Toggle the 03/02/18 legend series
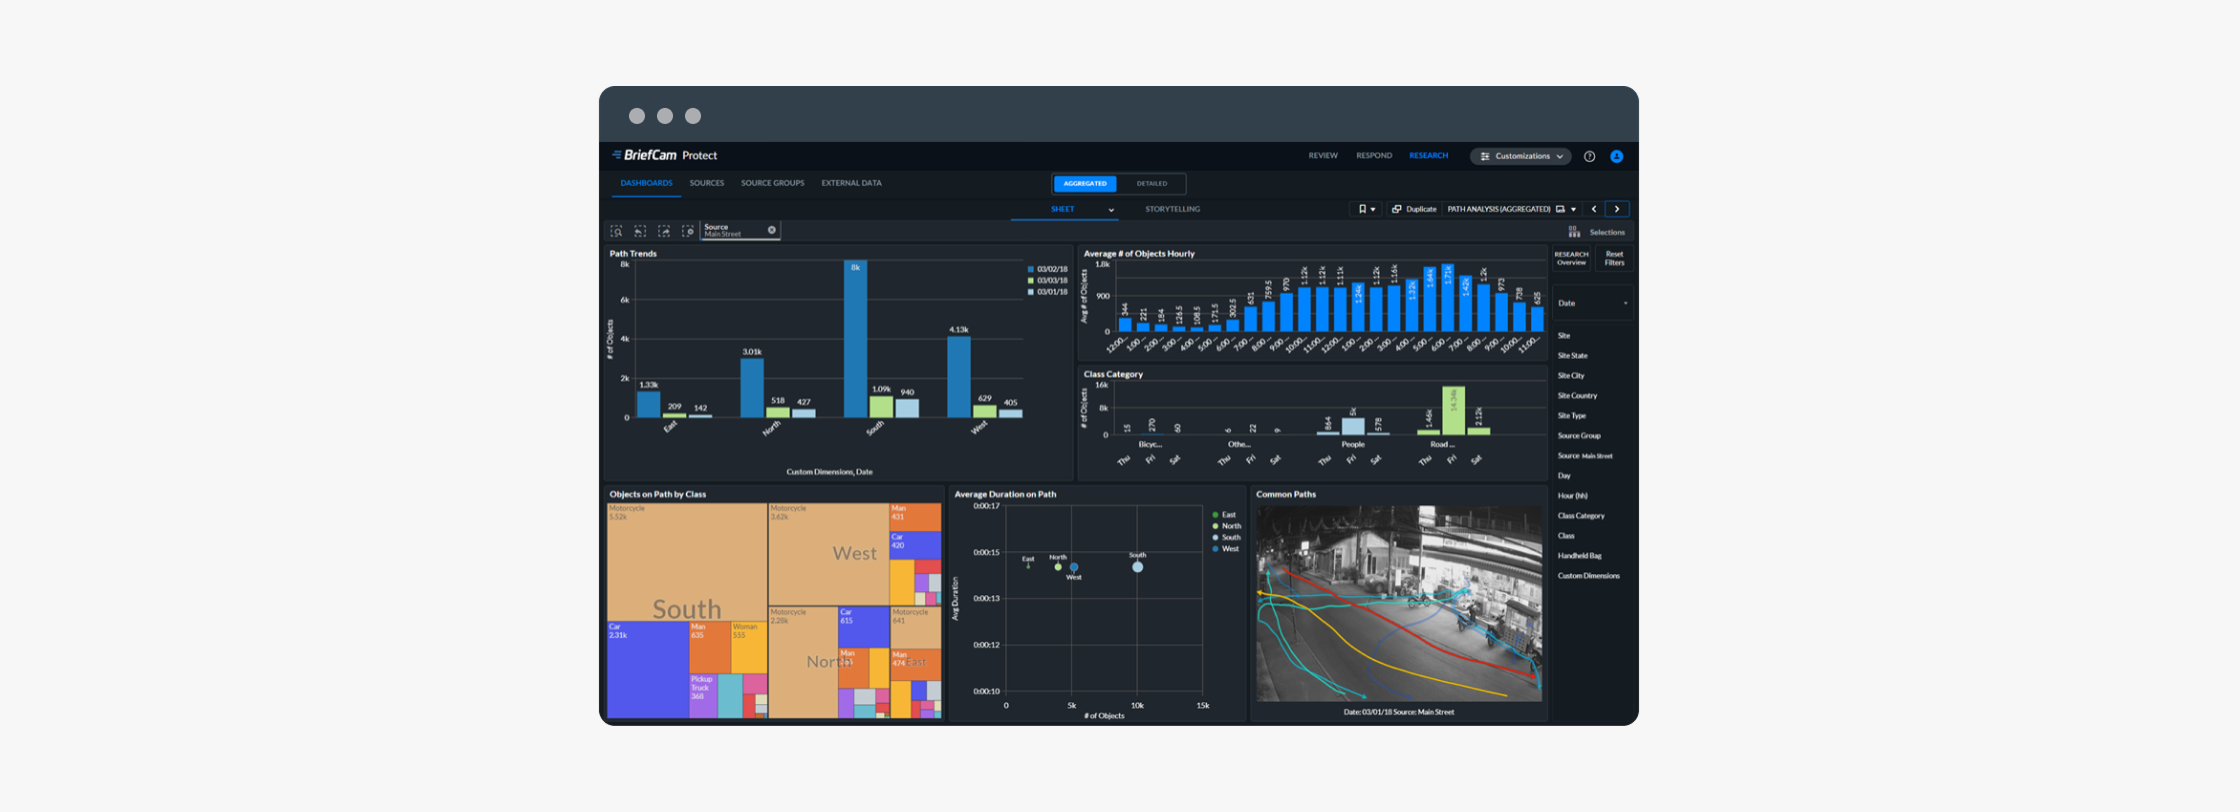2240x812 pixels. 1047,269
